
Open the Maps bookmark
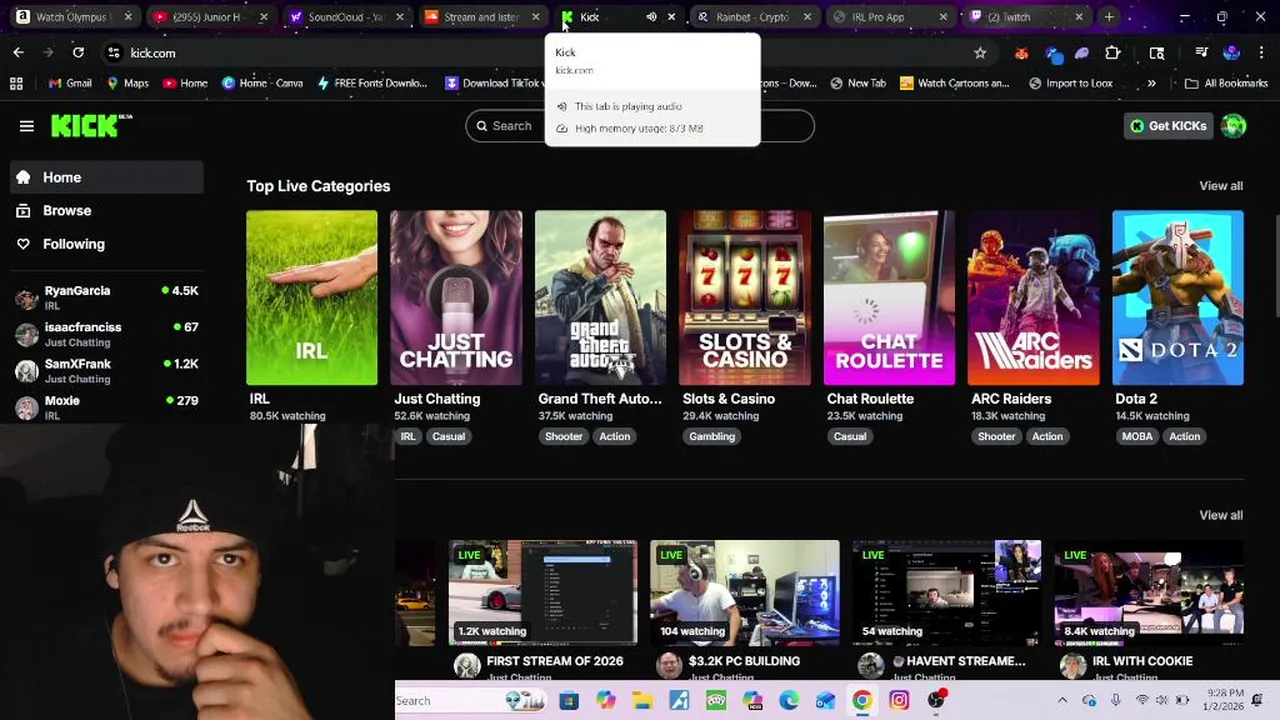(127, 83)
